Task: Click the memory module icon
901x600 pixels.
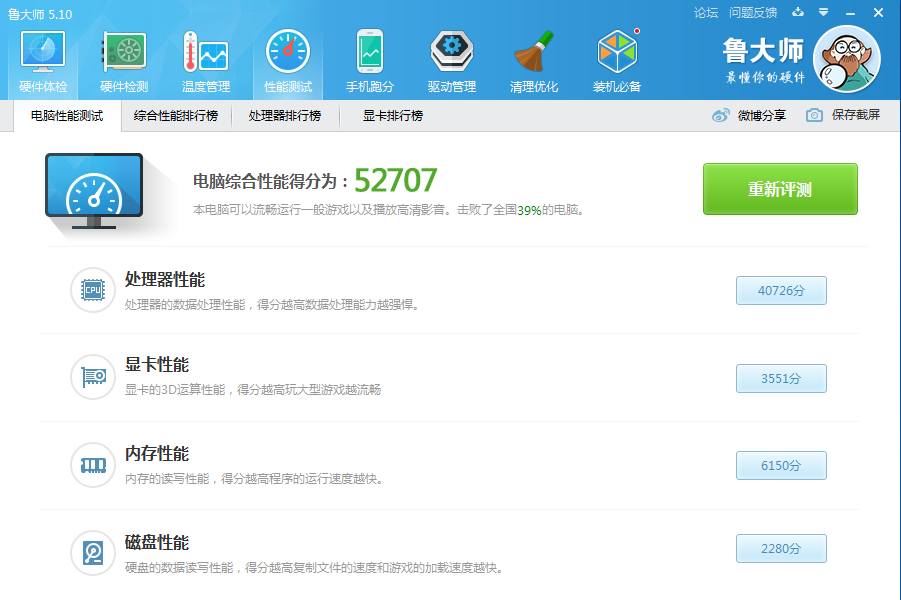Action: [93, 465]
